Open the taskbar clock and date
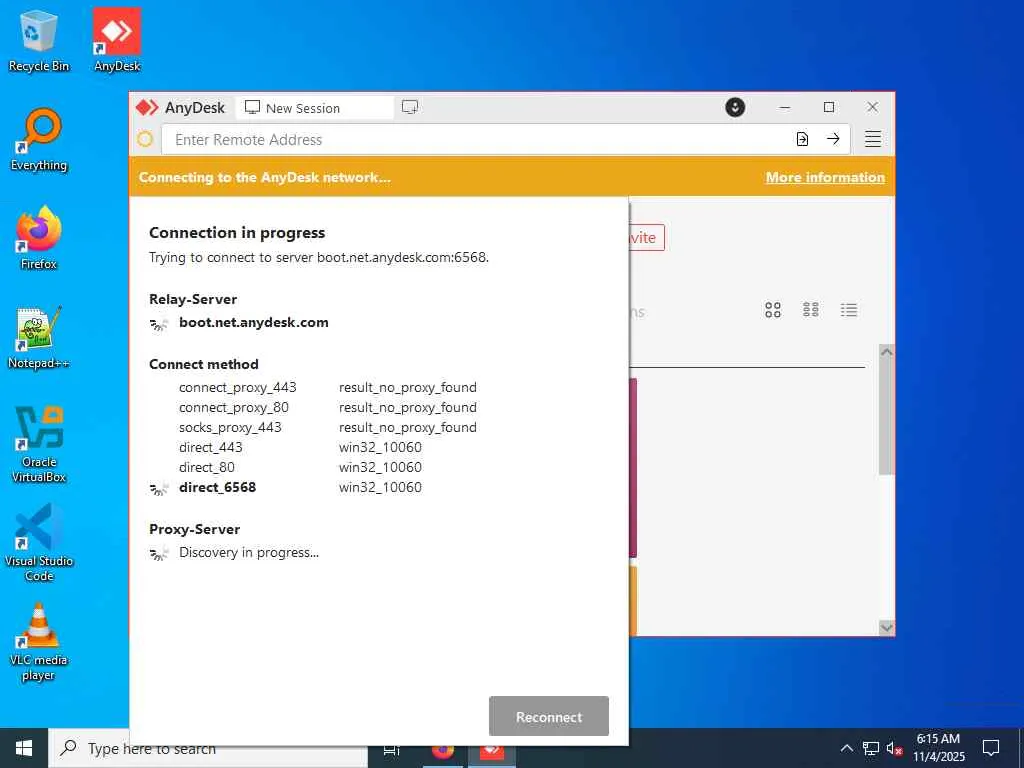This screenshot has height=768, width=1024. click(x=938, y=748)
